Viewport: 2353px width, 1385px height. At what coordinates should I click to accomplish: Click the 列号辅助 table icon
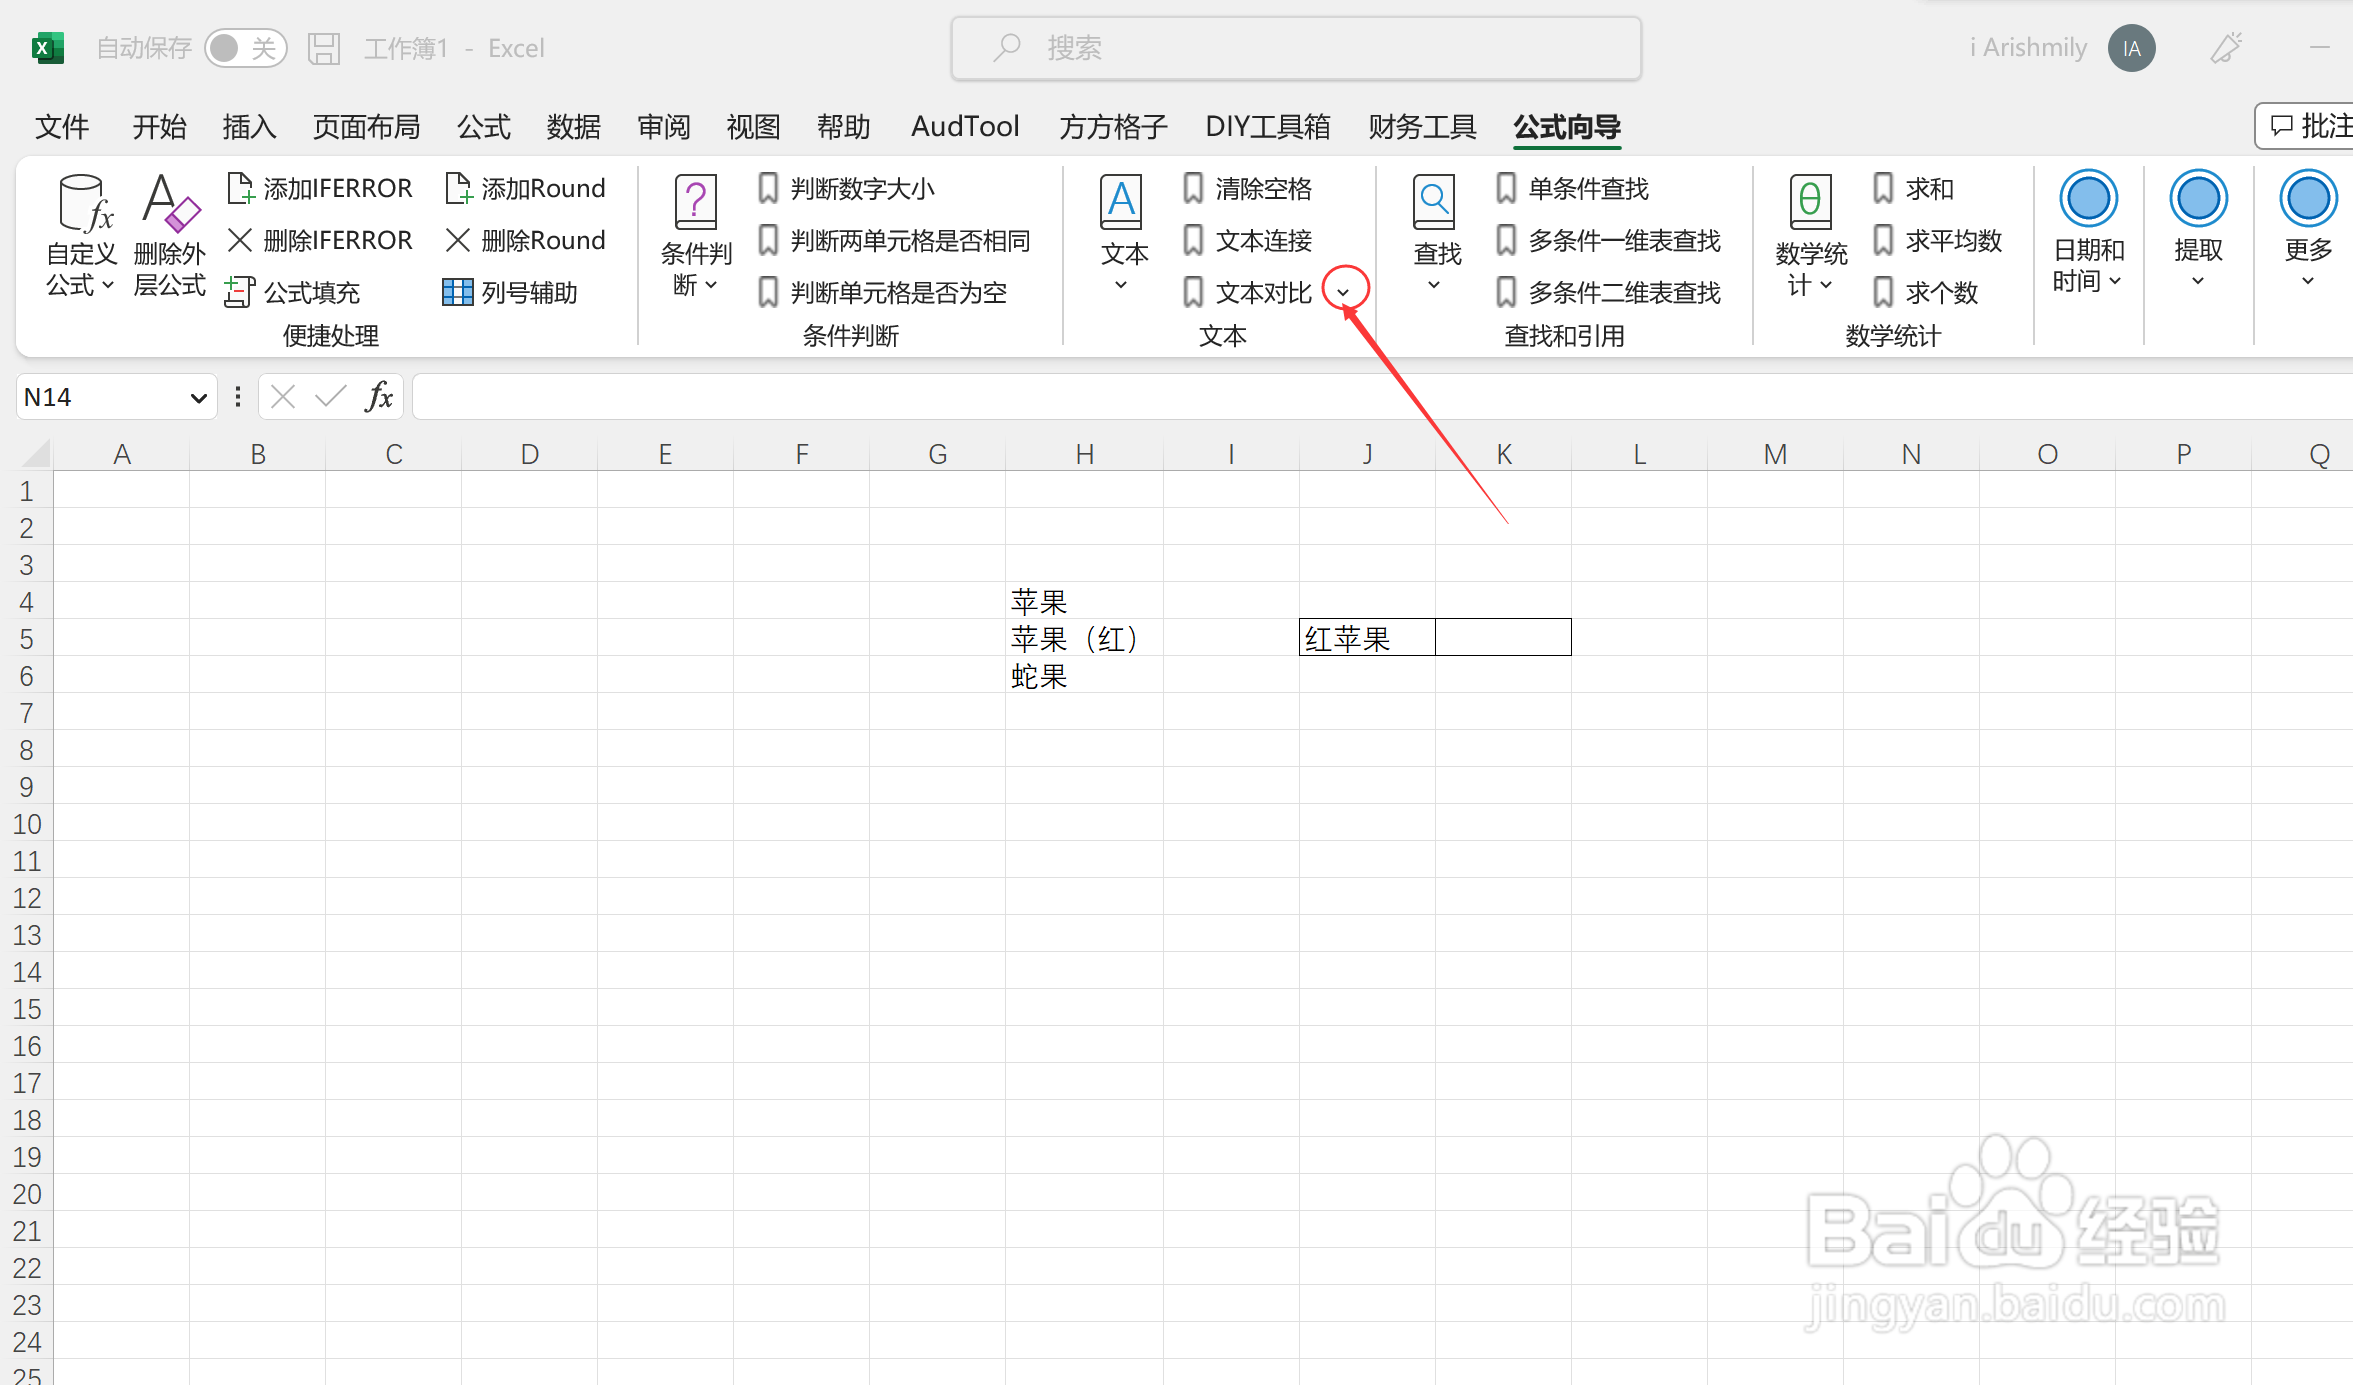457,292
